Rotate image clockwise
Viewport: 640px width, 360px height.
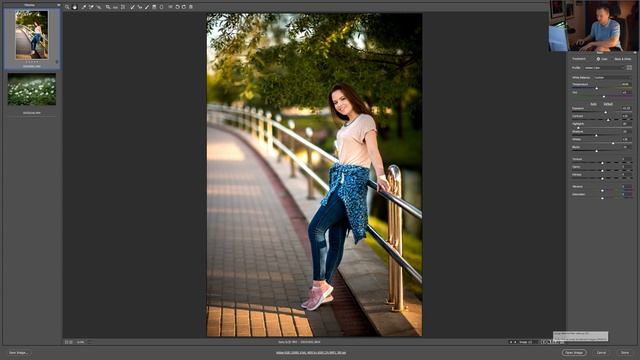(184, 7)
